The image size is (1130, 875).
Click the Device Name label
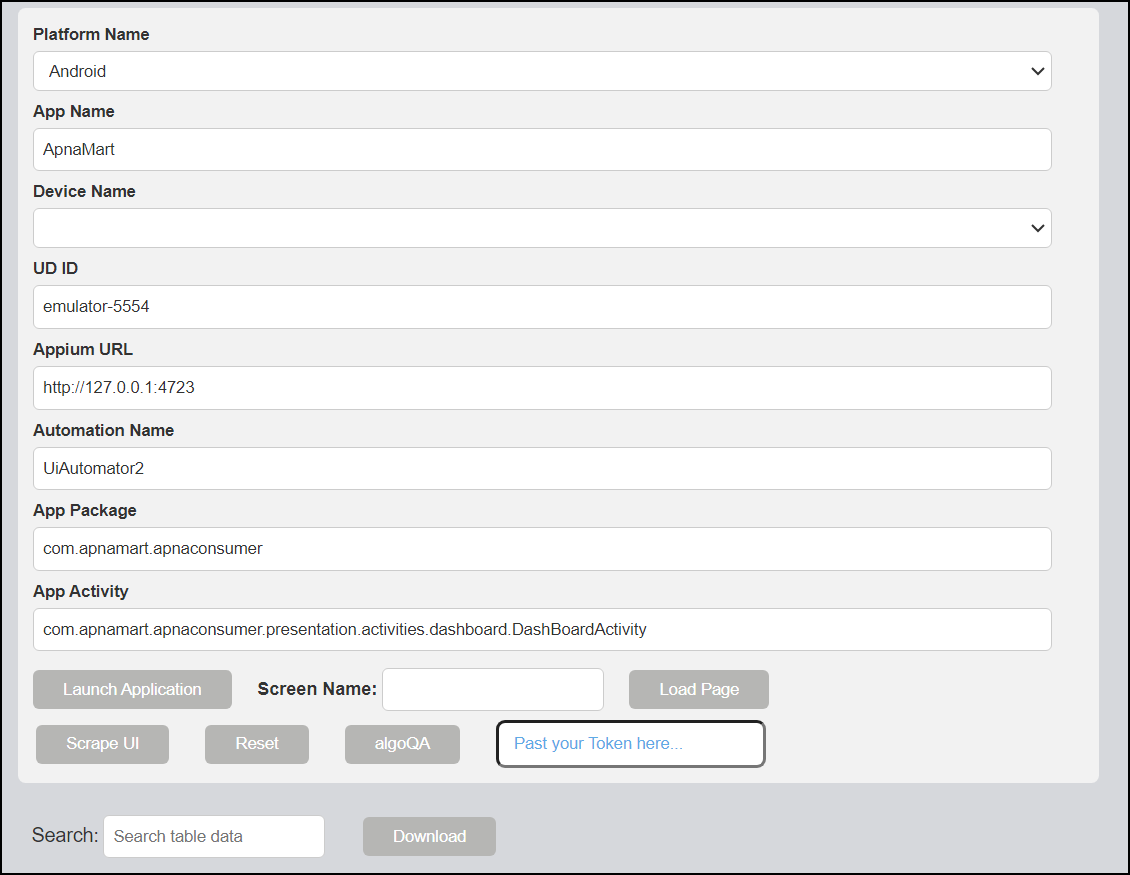coord(84,192)
